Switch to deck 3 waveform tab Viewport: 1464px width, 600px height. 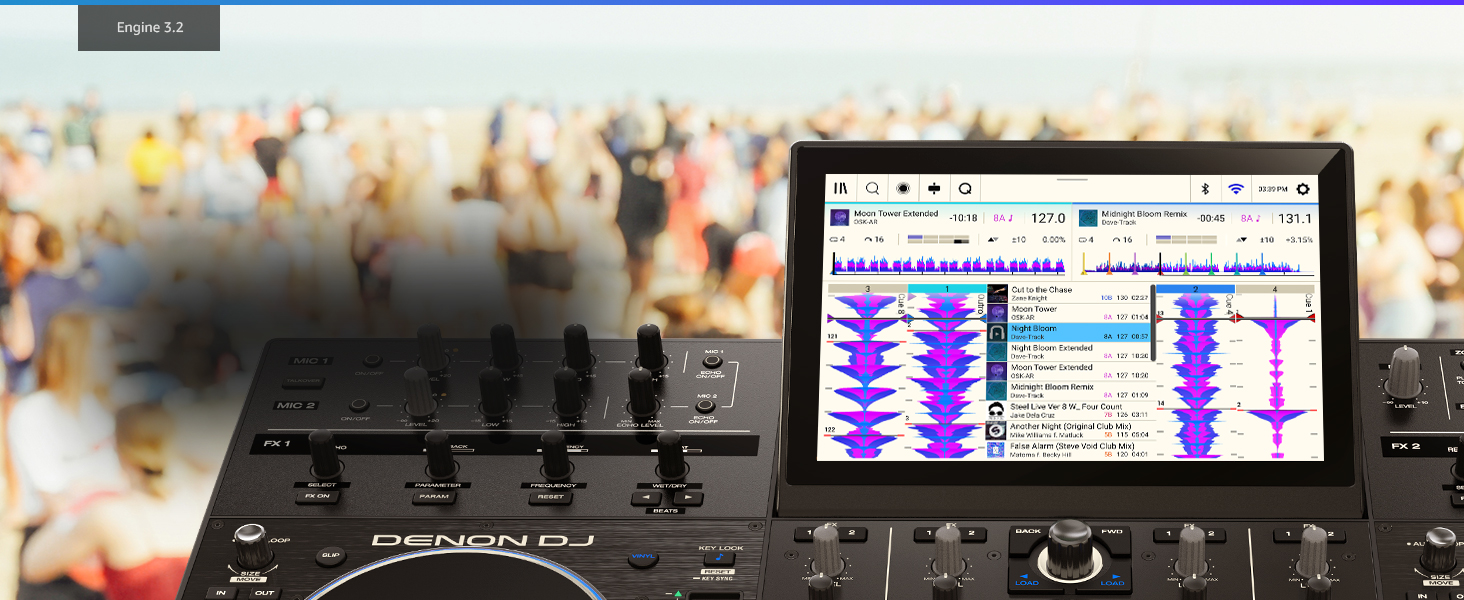pyautogui.click(x=868, y=289)
